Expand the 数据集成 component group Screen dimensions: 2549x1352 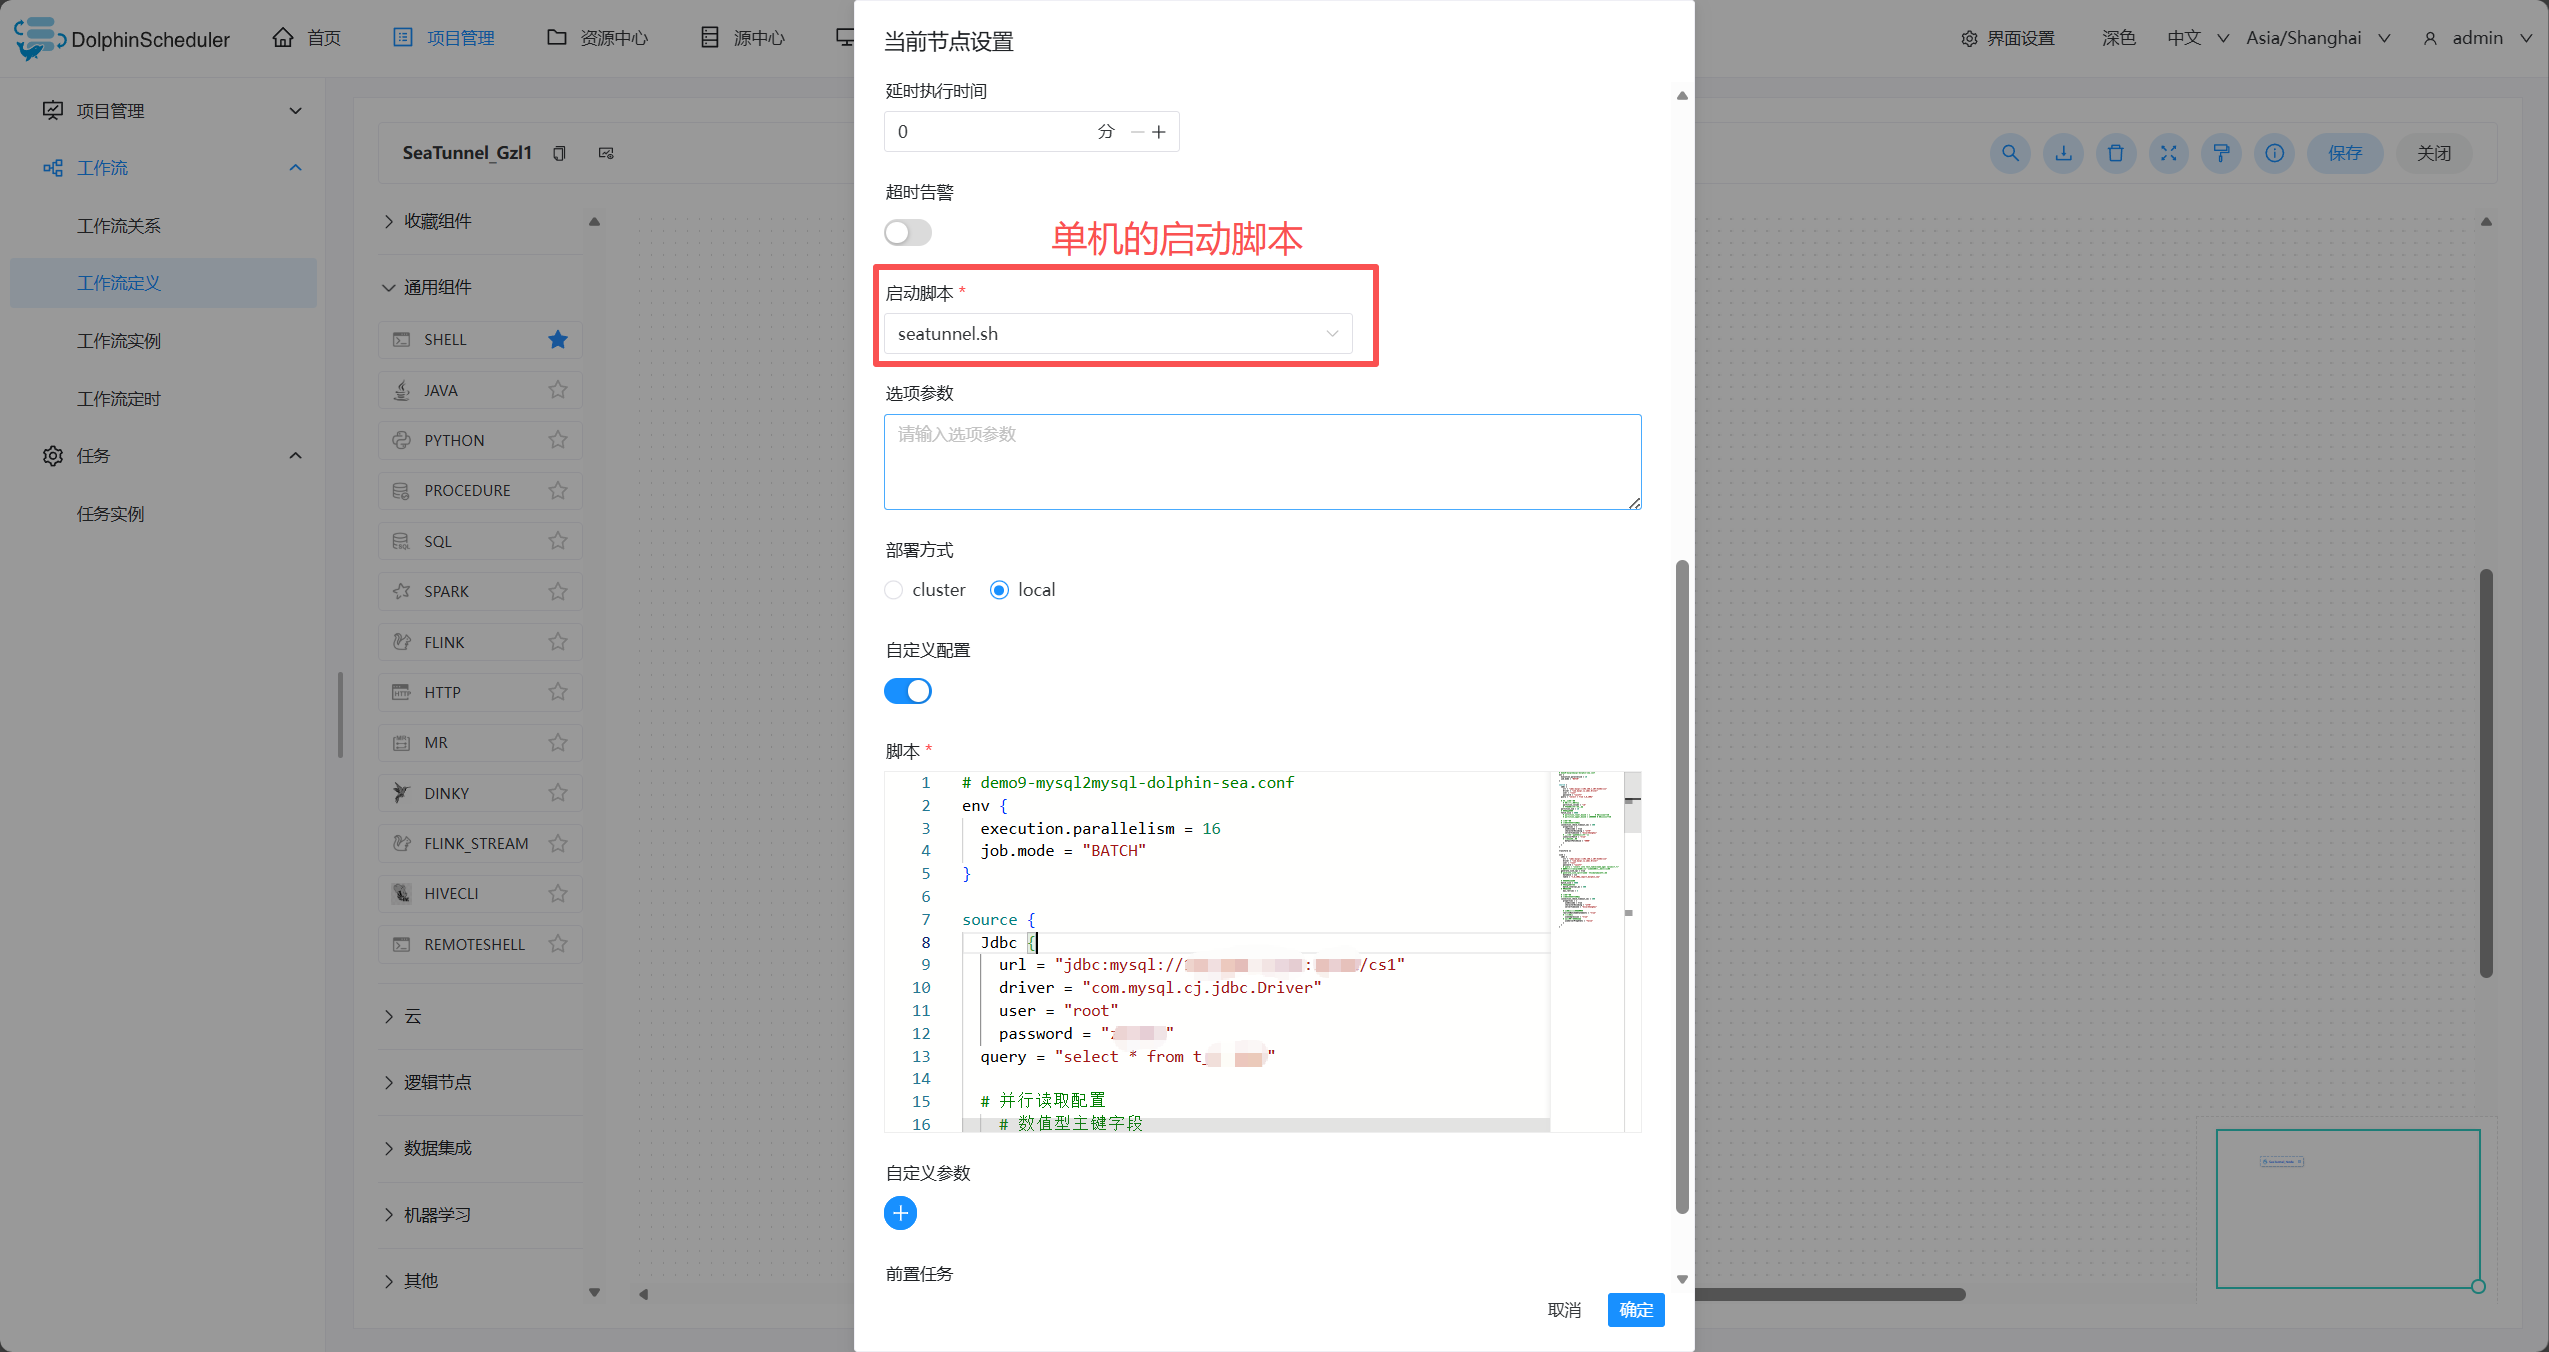pos(437,1148)
